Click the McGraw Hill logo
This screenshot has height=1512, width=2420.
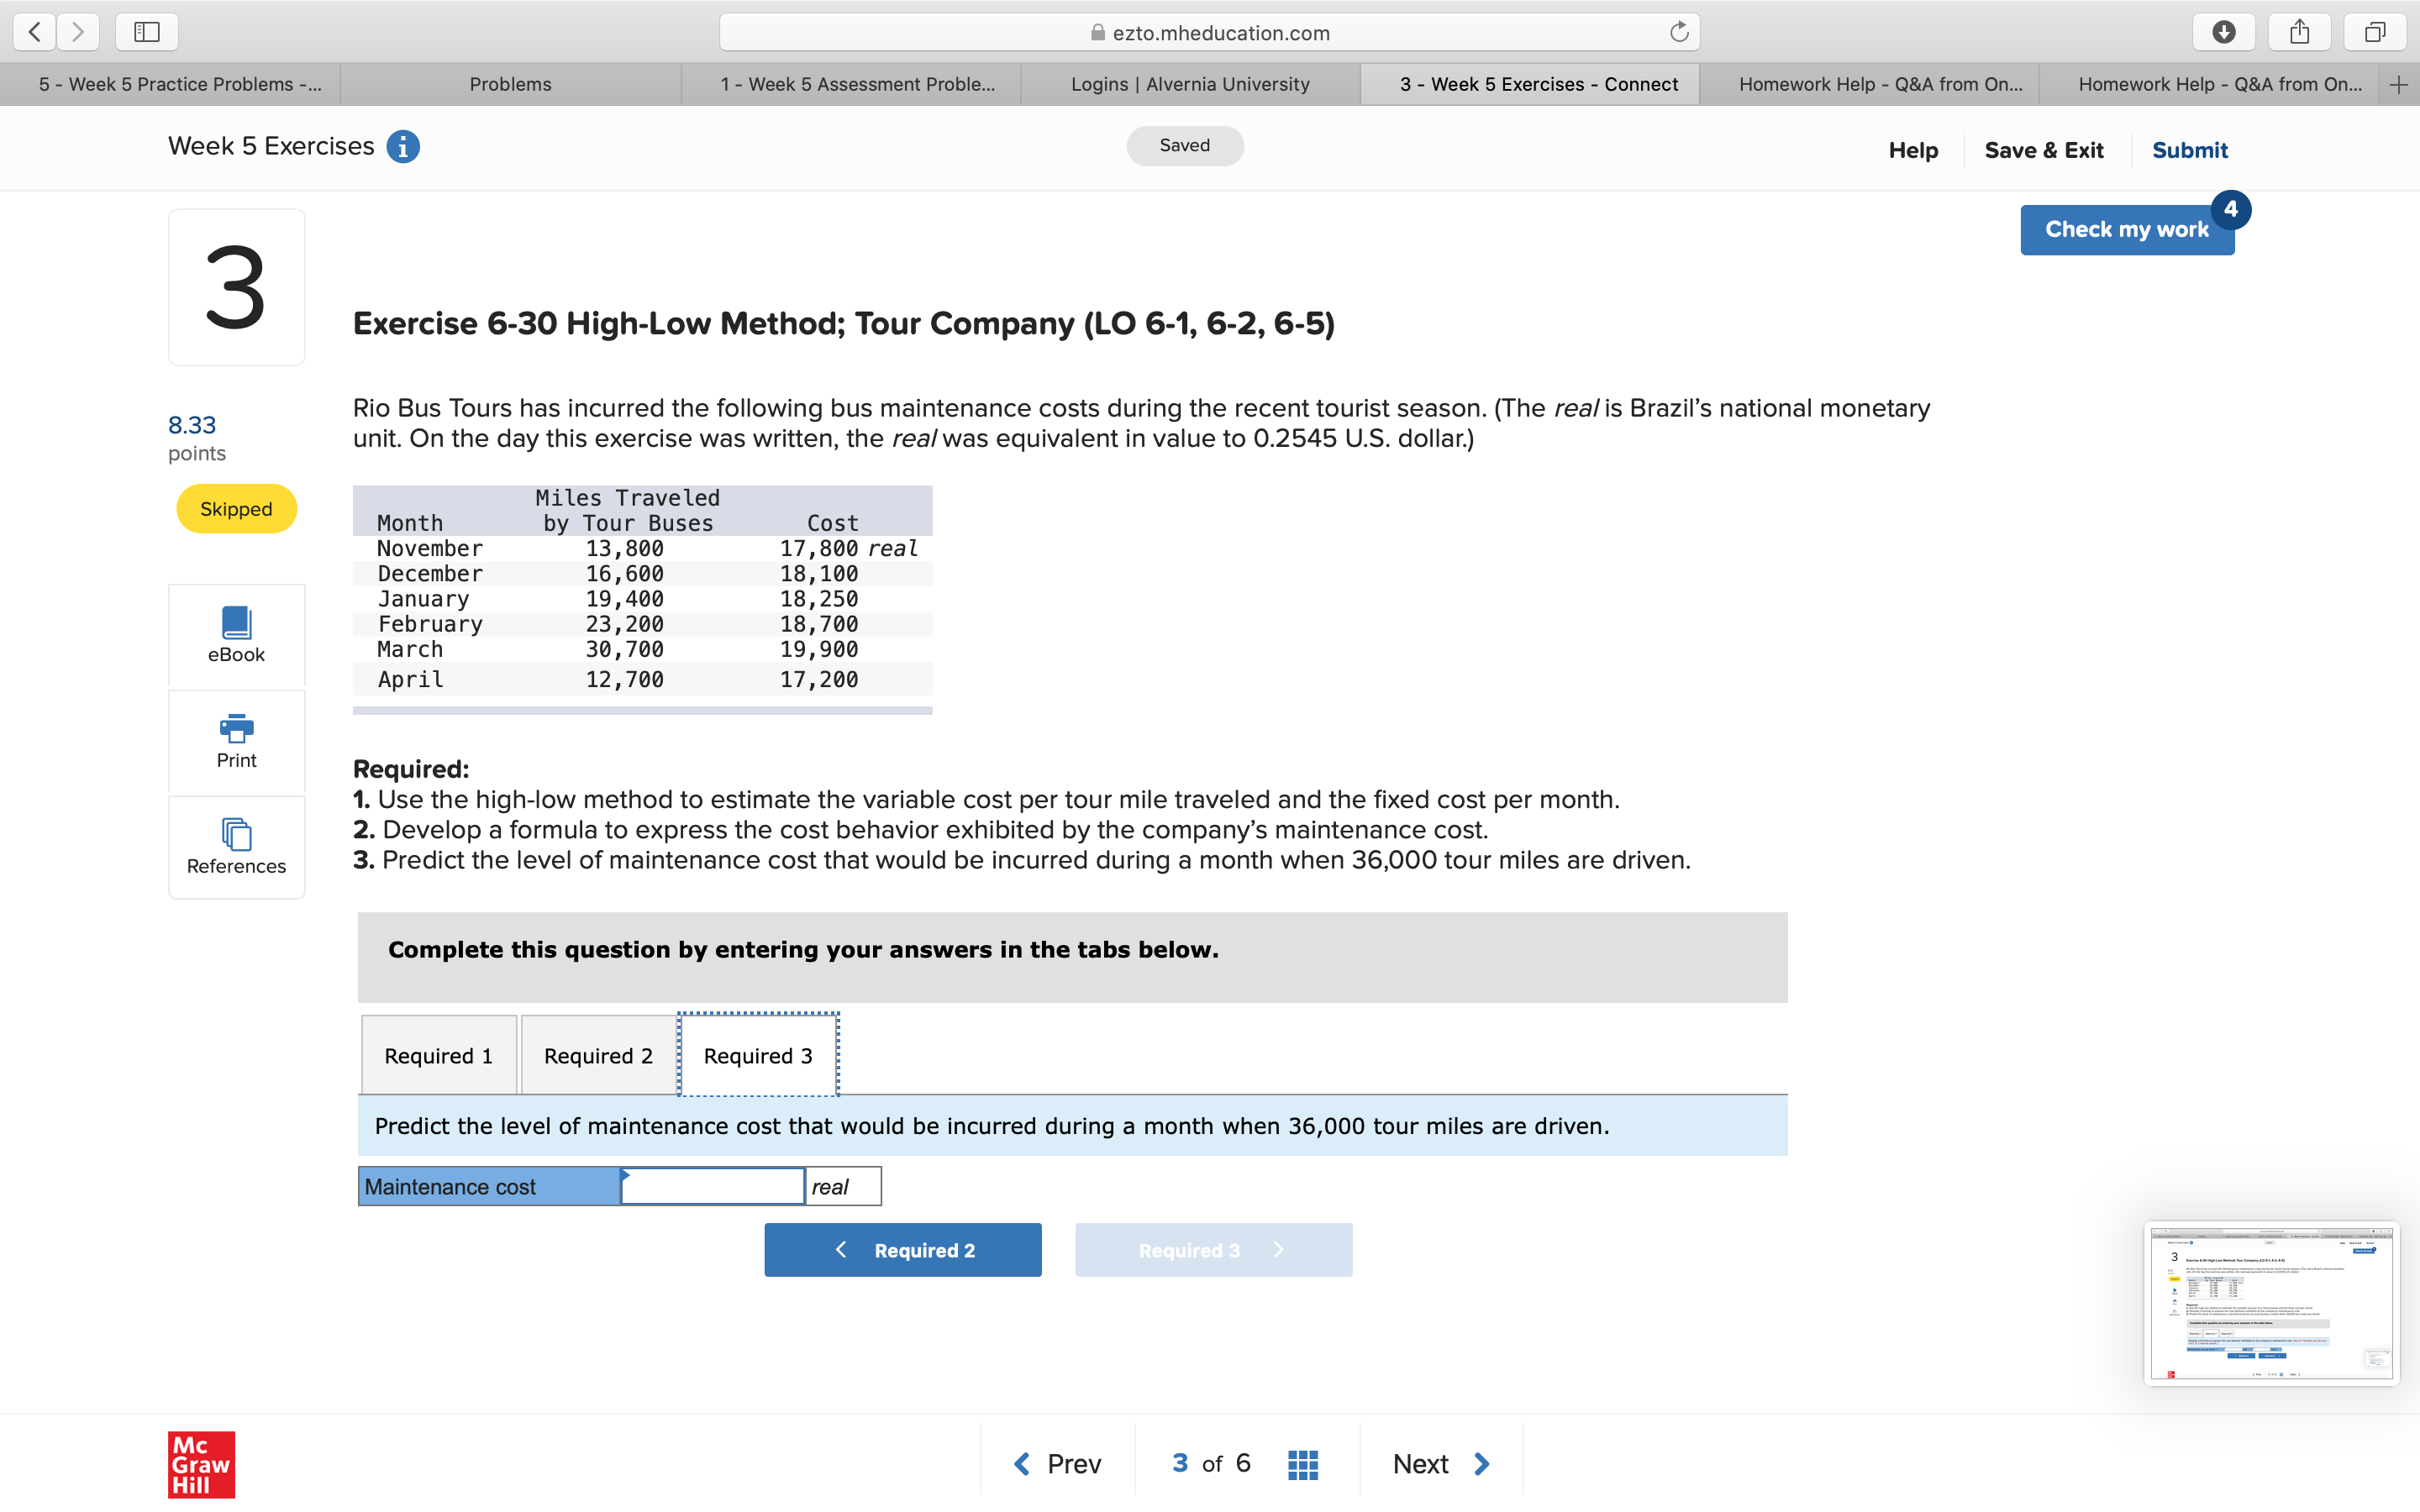click(200, 1465)
